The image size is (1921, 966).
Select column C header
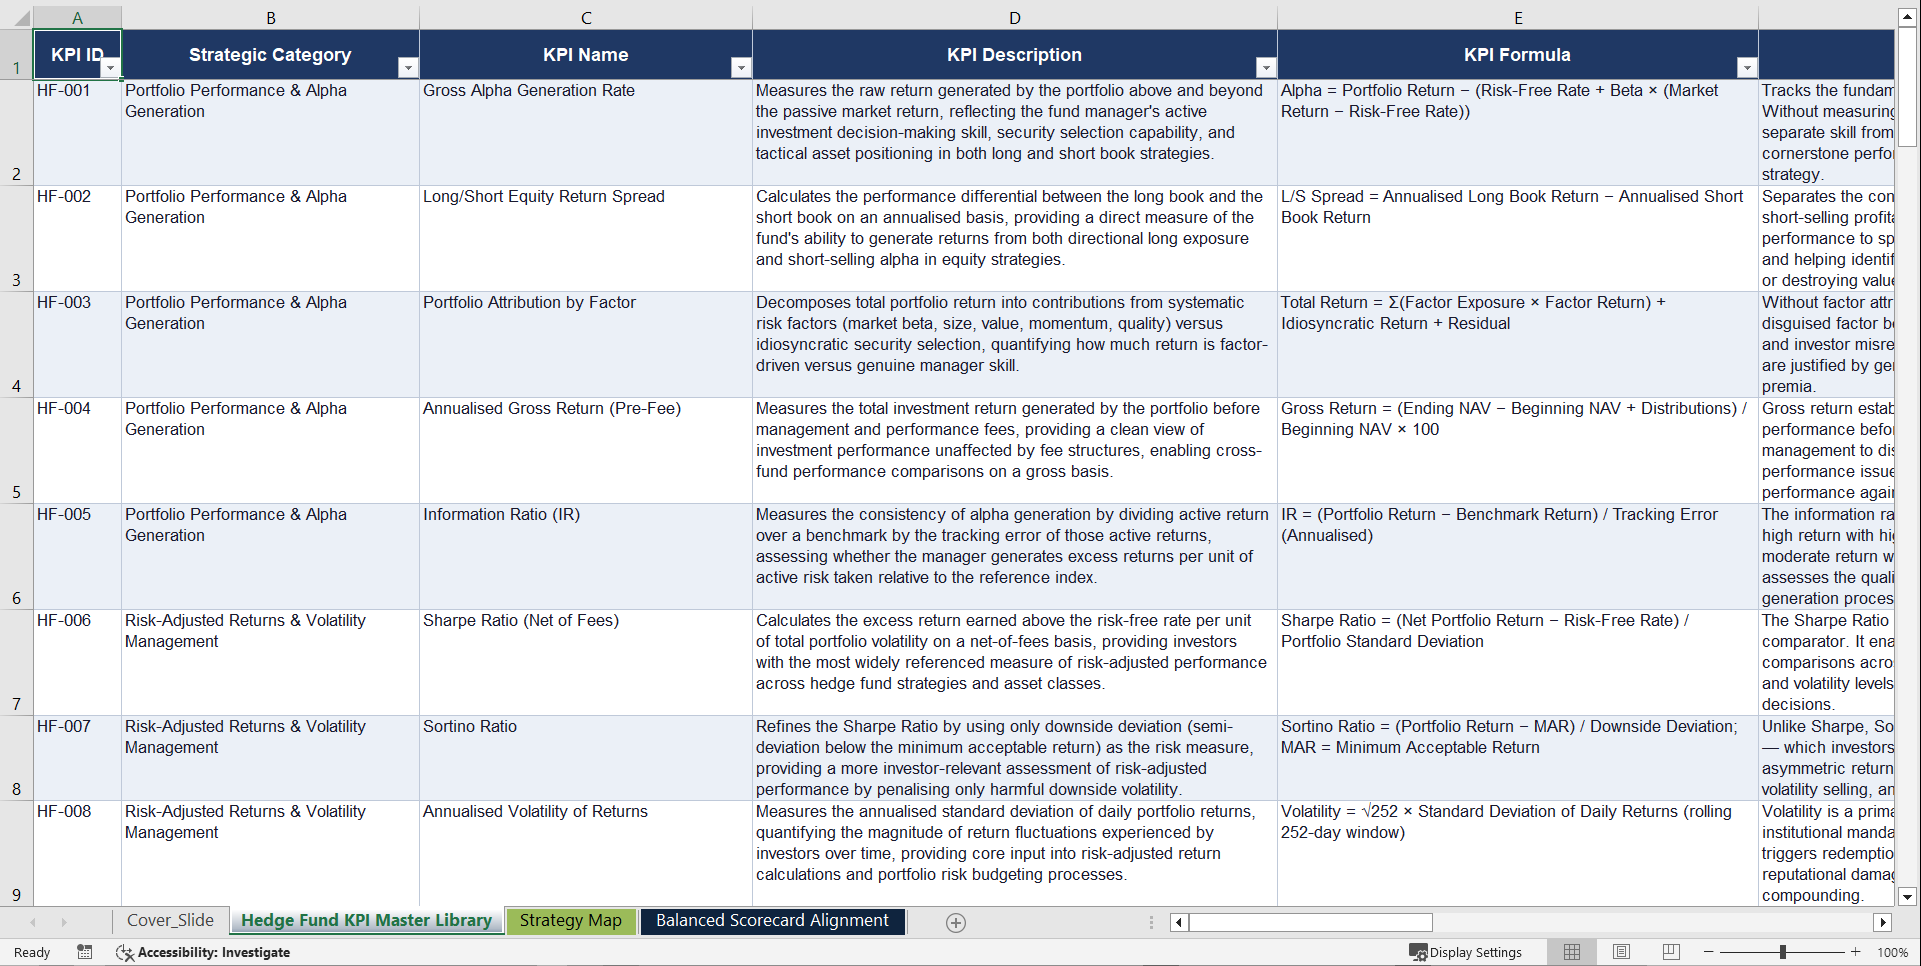[x=586, y=17]
